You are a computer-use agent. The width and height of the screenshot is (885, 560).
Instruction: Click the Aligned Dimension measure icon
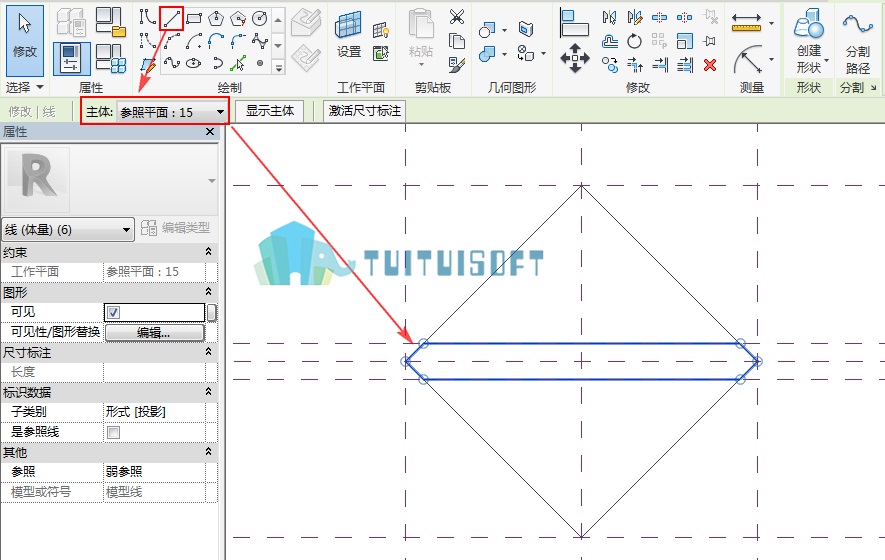(747, 23)
